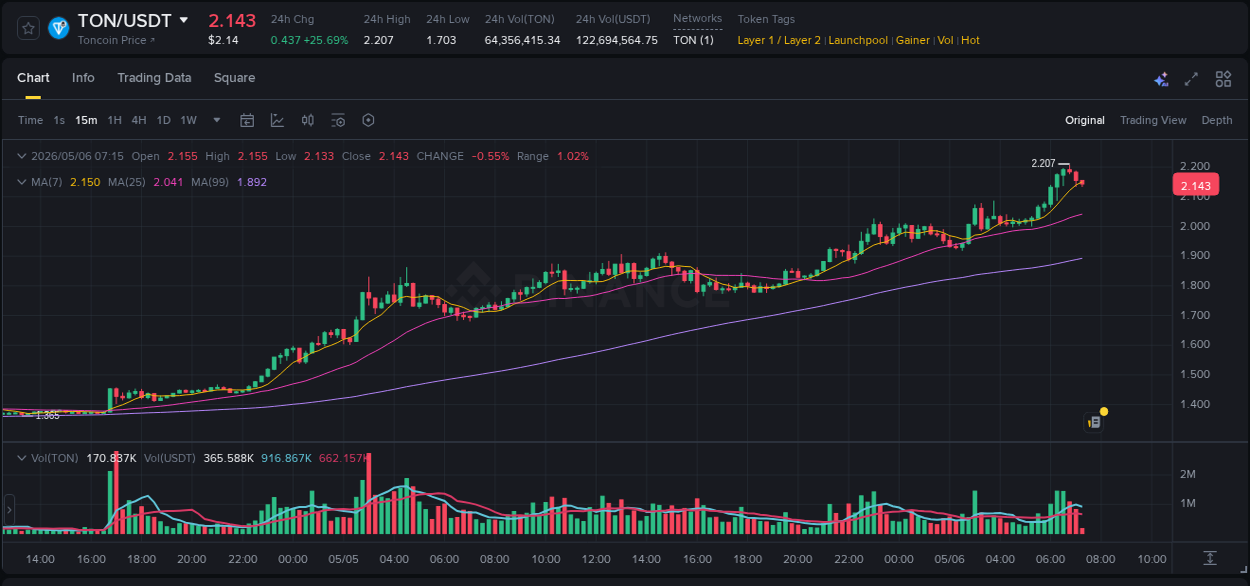Click the Networks TON (1) label
Viewport: 1250px width, 586px height.
click(x=693, y=40)
